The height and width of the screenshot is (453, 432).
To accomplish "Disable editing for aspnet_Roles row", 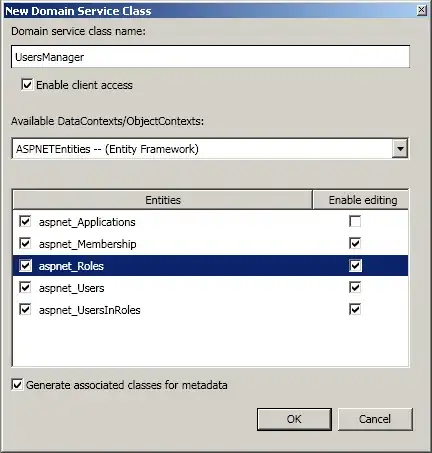I will tap(355, 266).
